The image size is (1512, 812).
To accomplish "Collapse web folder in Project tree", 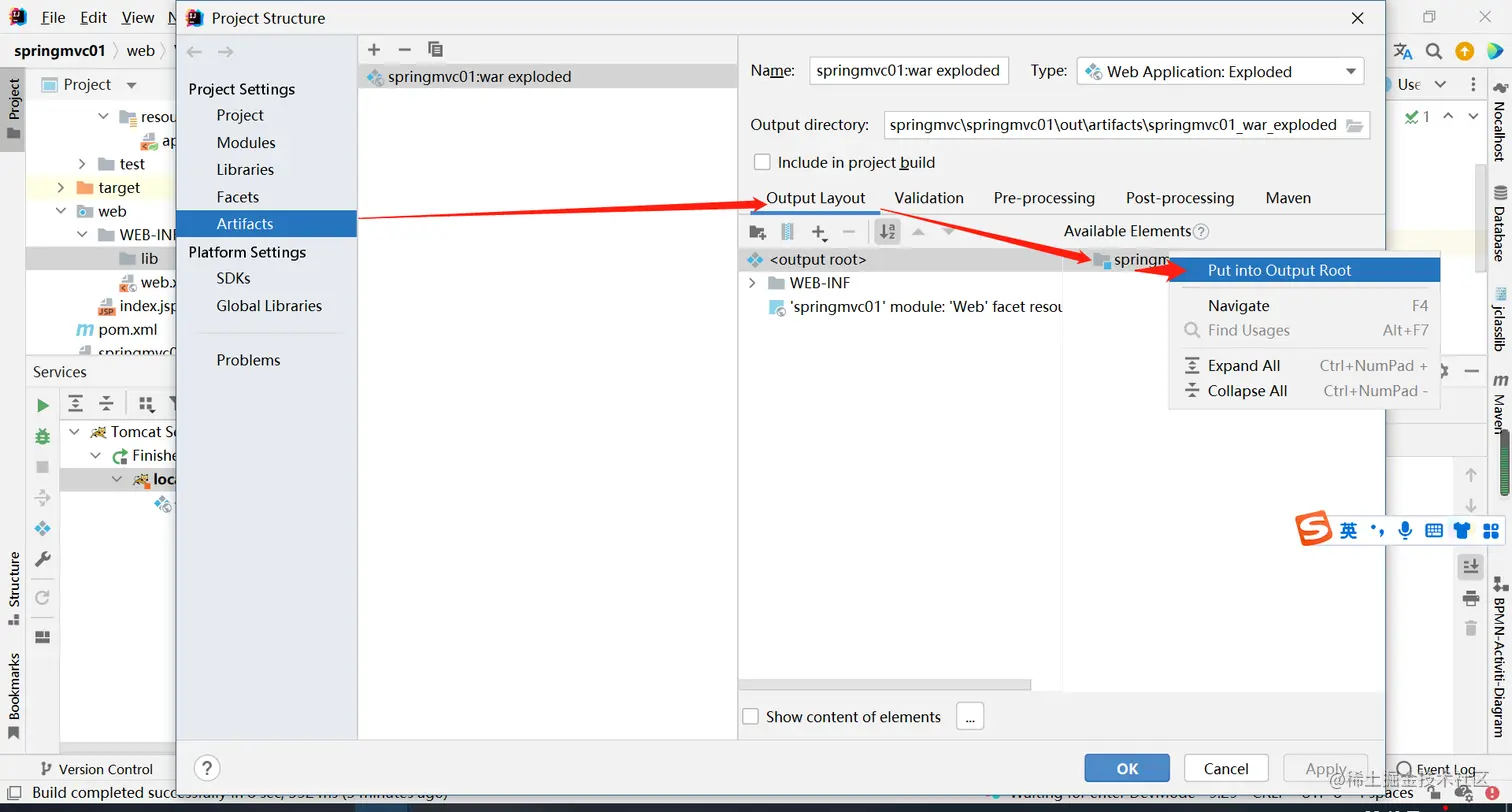I will coord(61,211).
